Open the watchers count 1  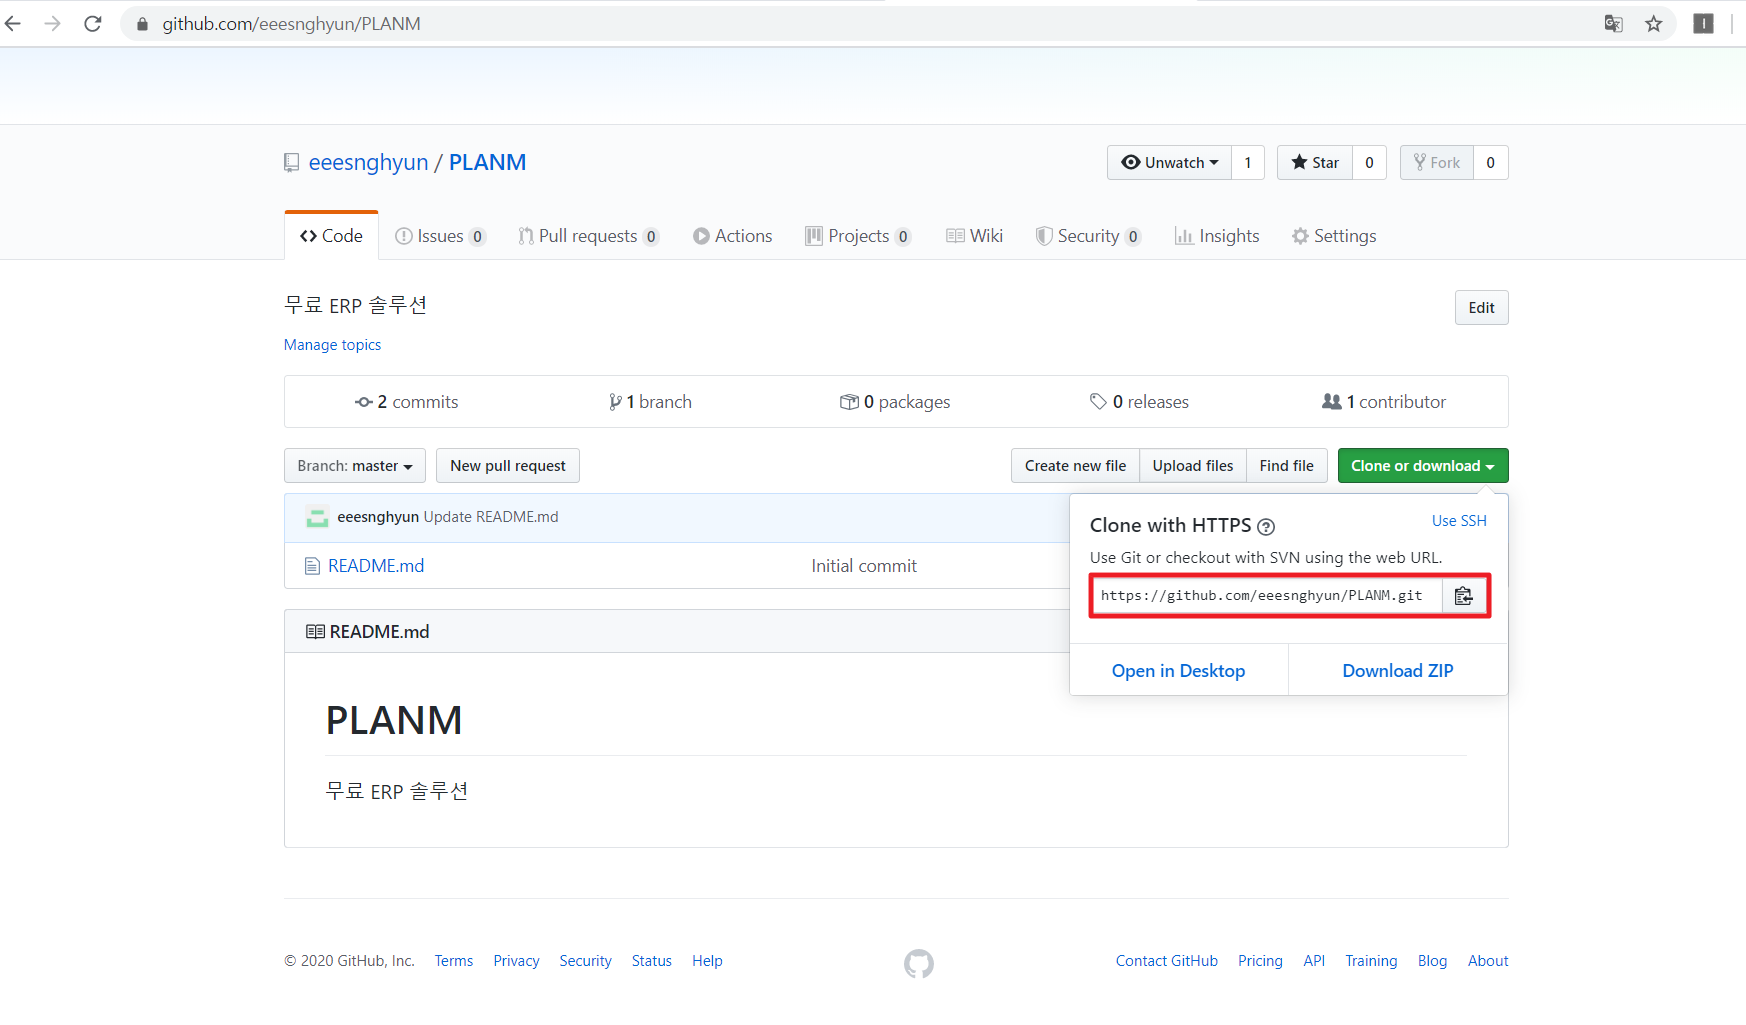[x=1248, y=163]
